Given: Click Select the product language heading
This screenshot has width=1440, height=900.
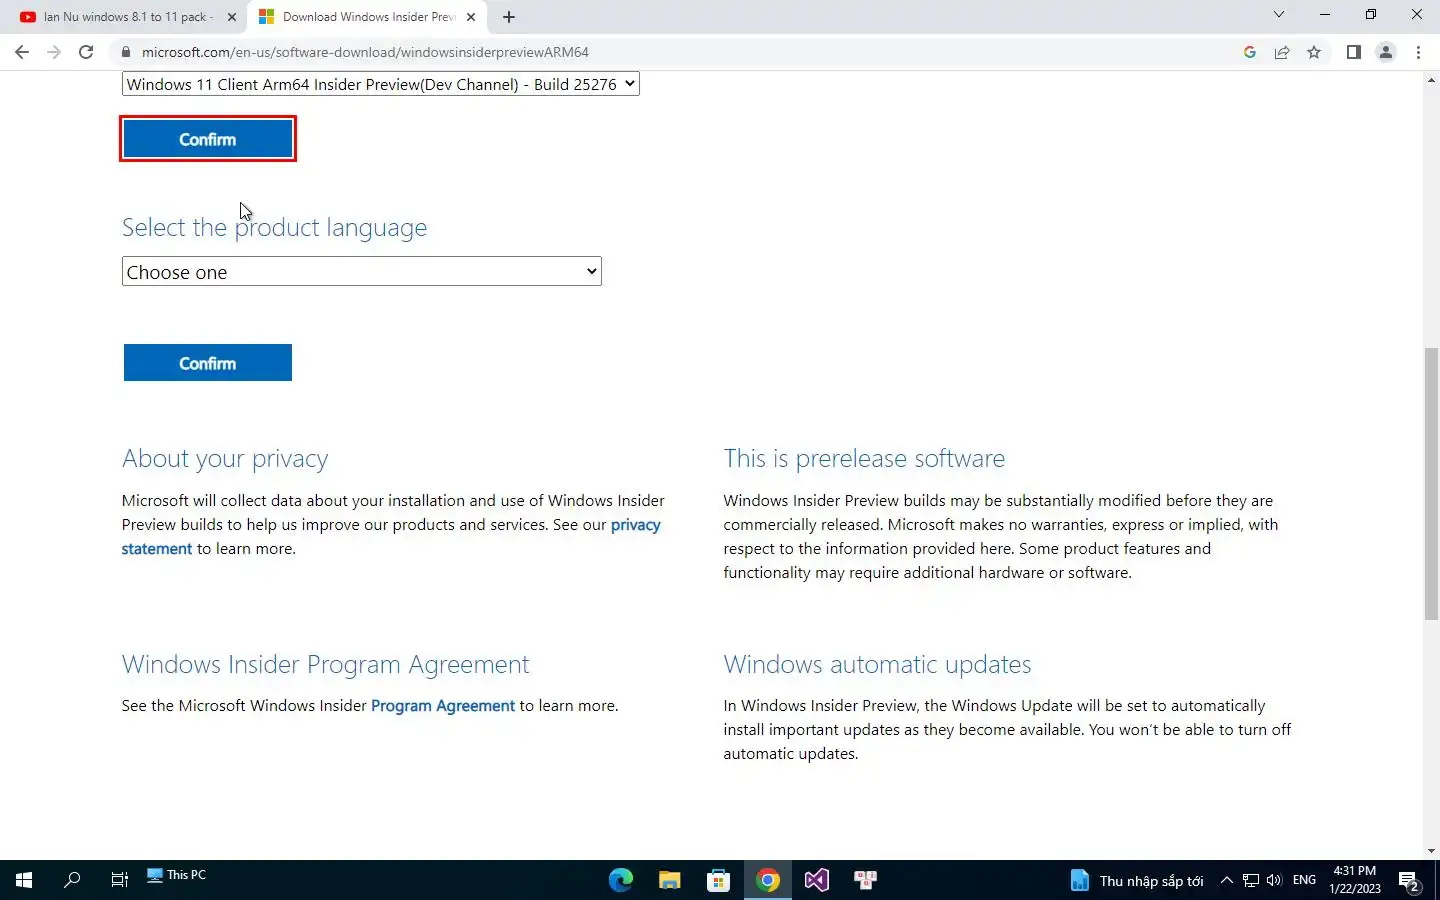Looking at the screenshot, I should coord(274,228).
